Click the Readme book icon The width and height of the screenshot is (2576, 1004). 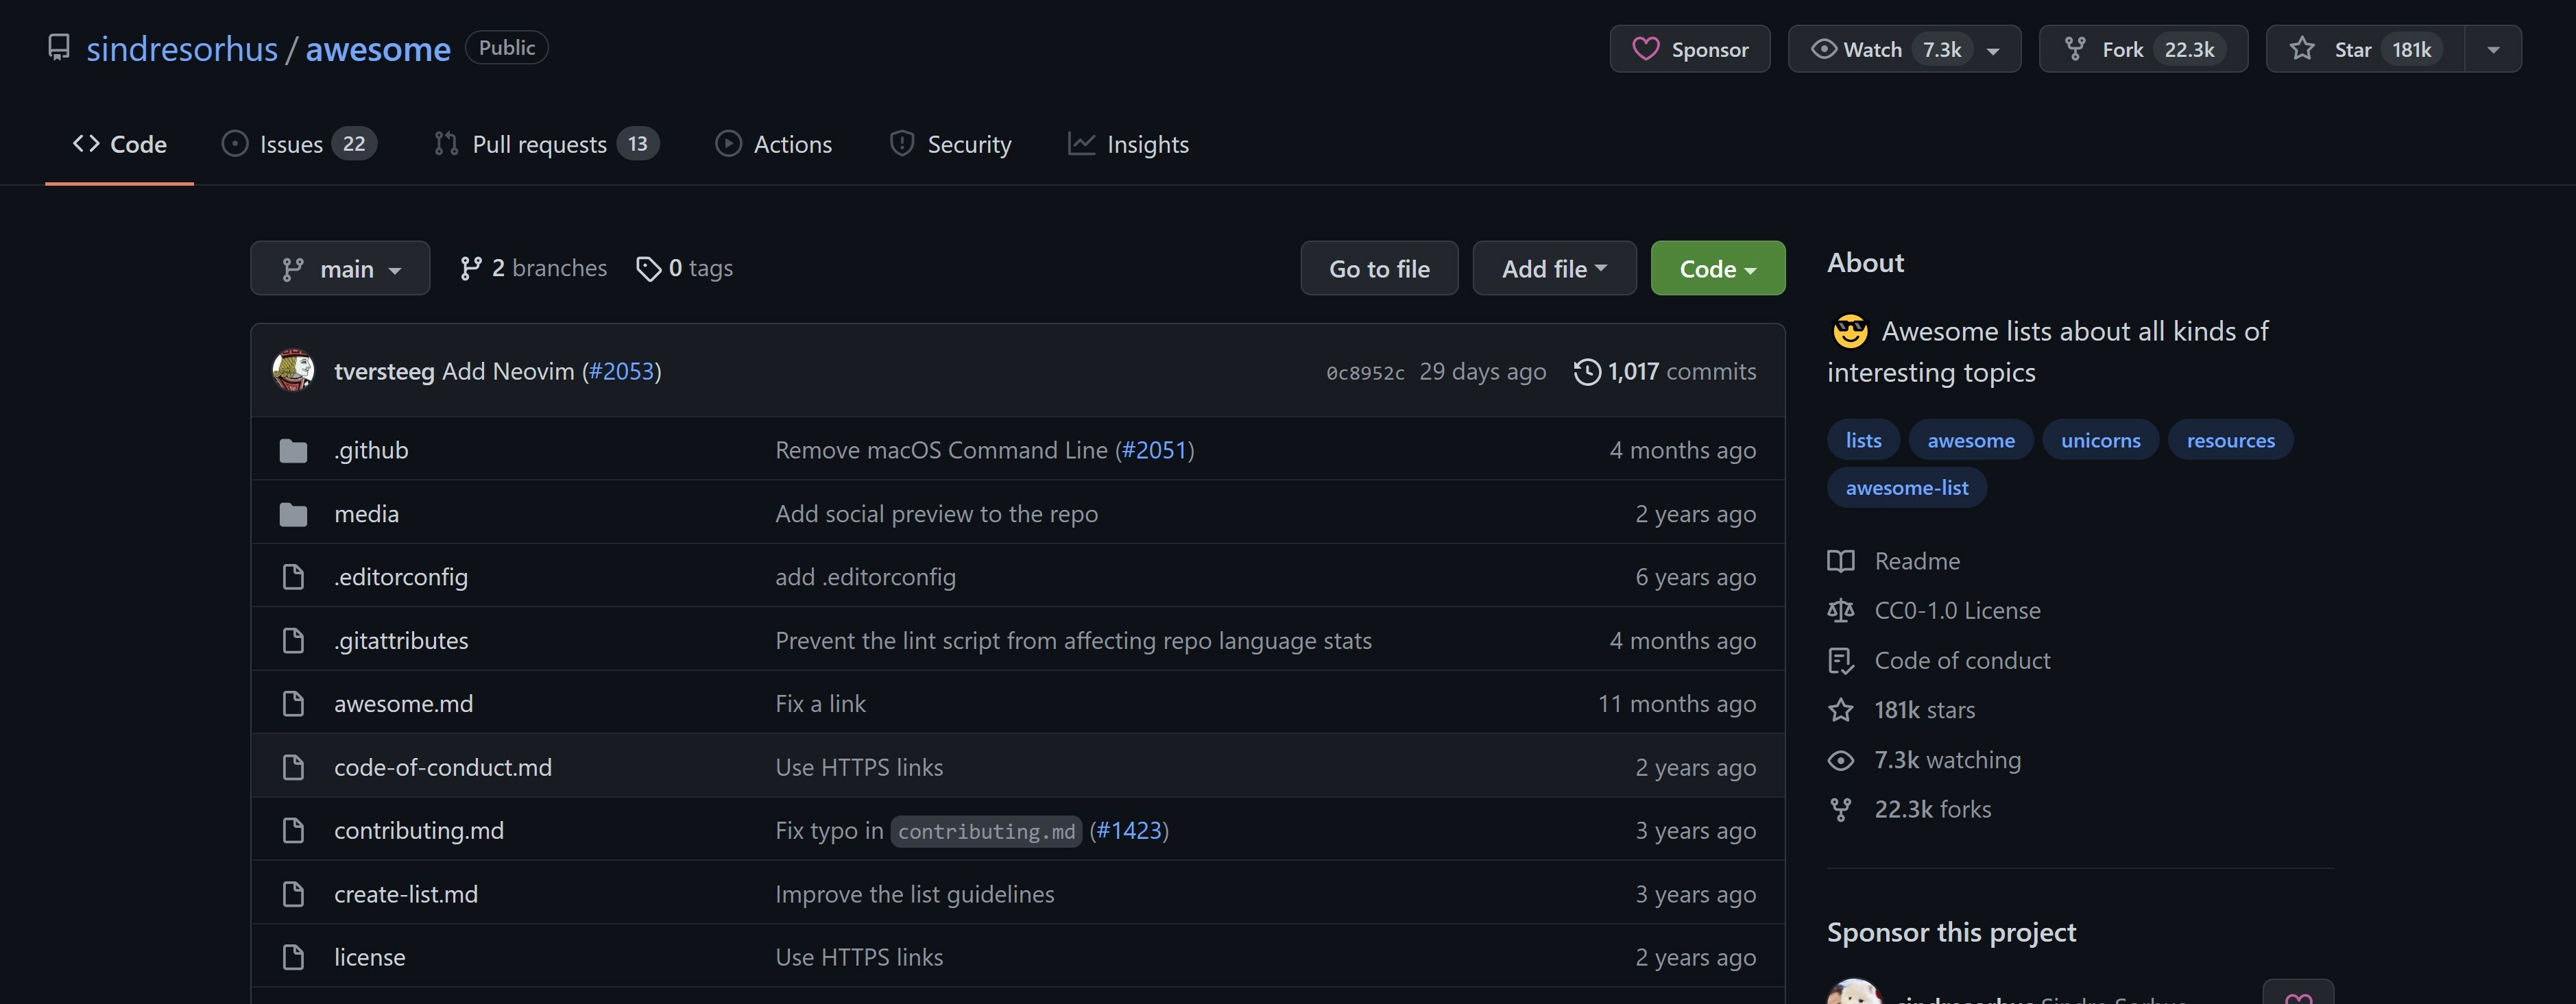click(1840, 561)
